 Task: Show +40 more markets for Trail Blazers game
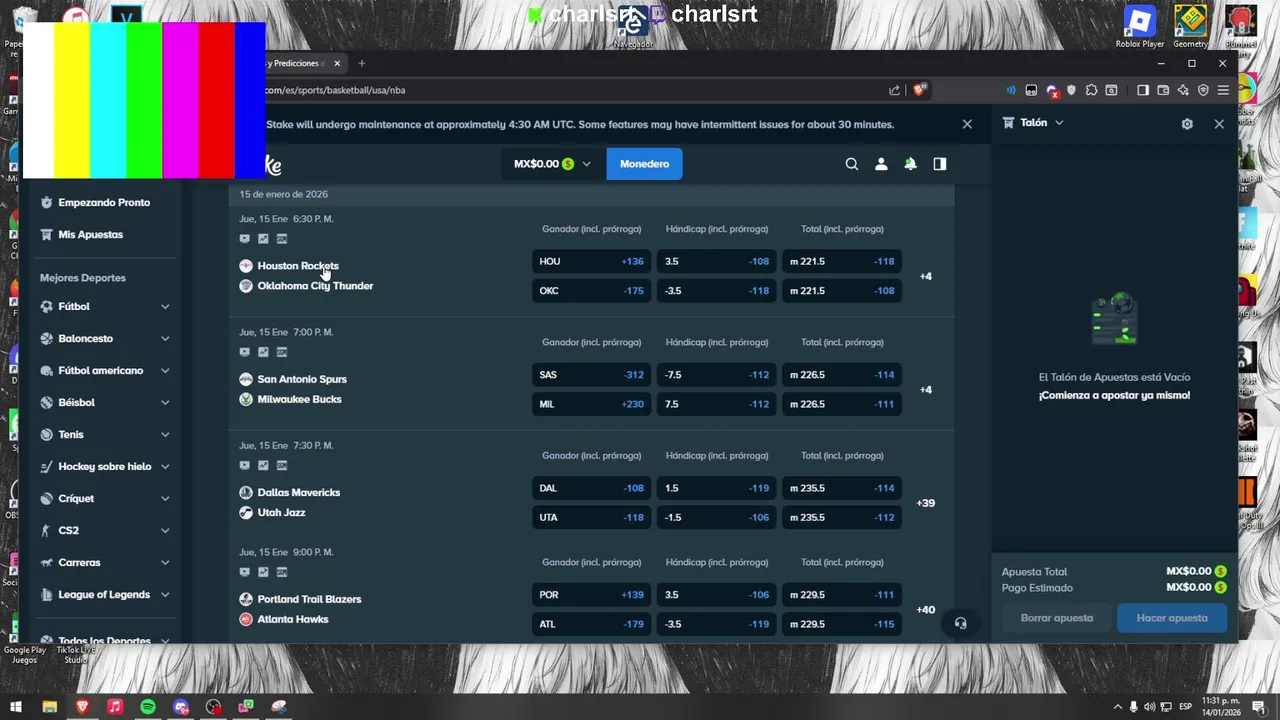tap(926, 610)
